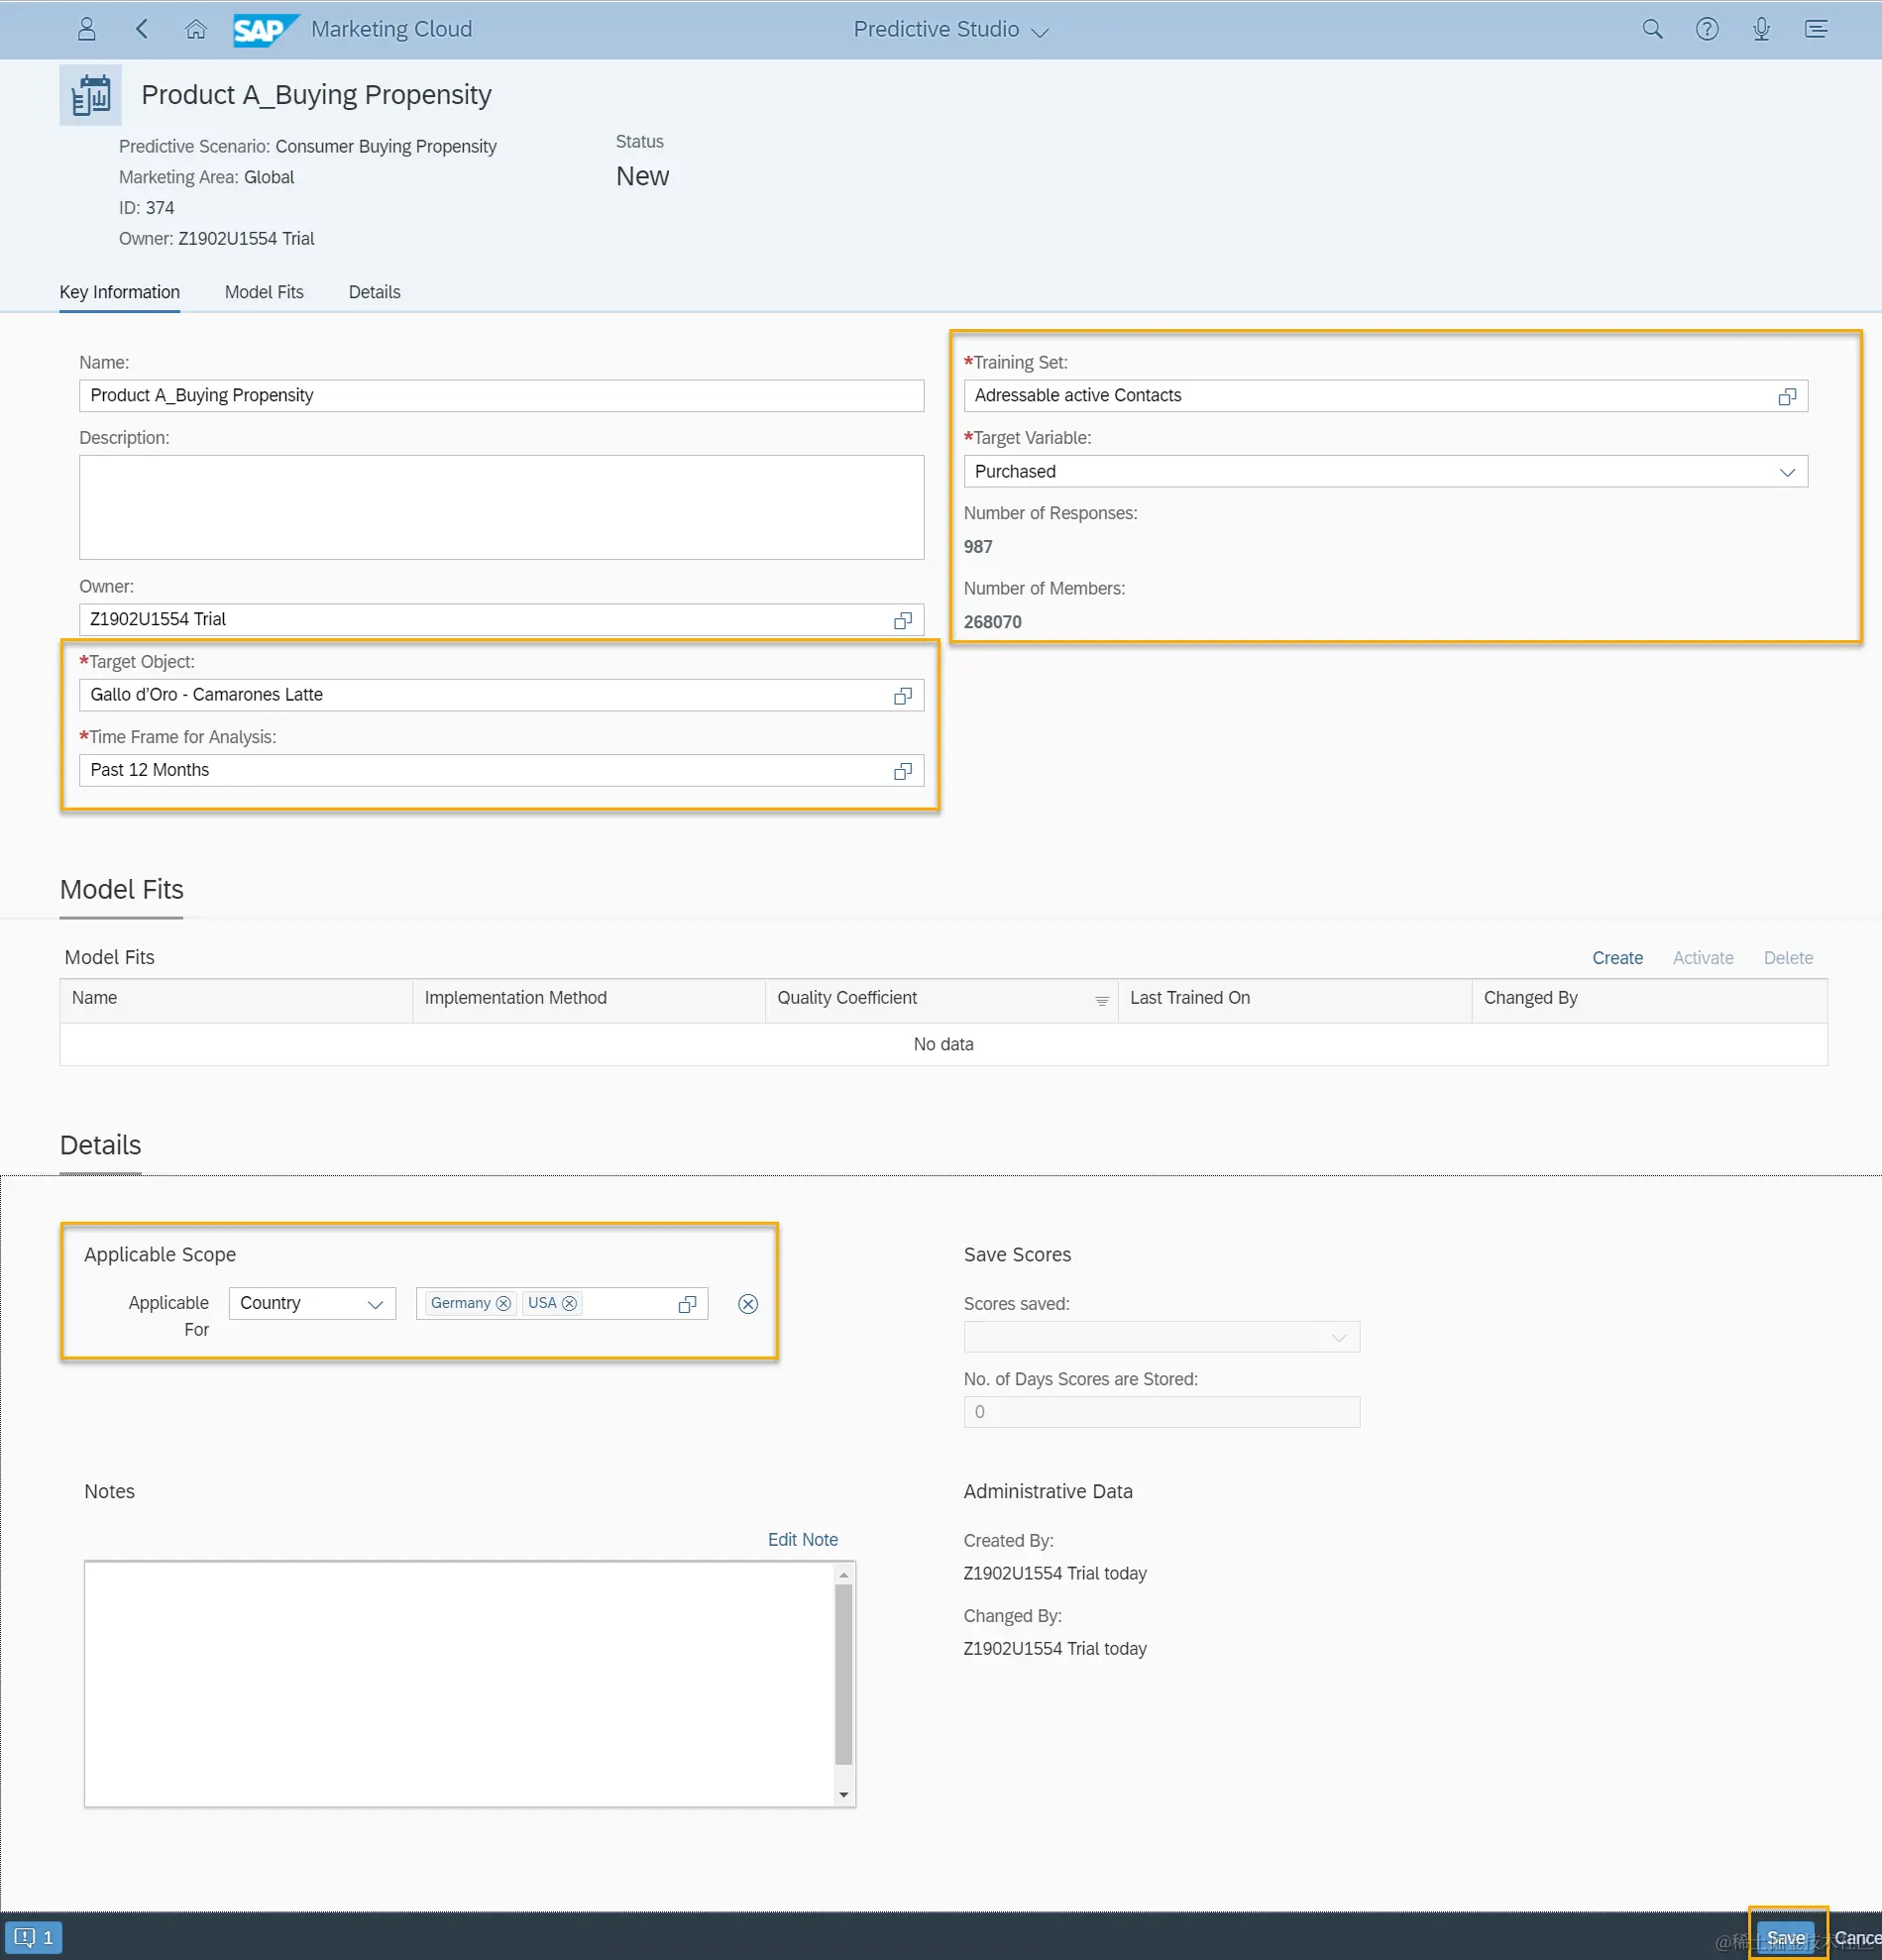Click the No. of Days Scores field

point(1161,1412)
